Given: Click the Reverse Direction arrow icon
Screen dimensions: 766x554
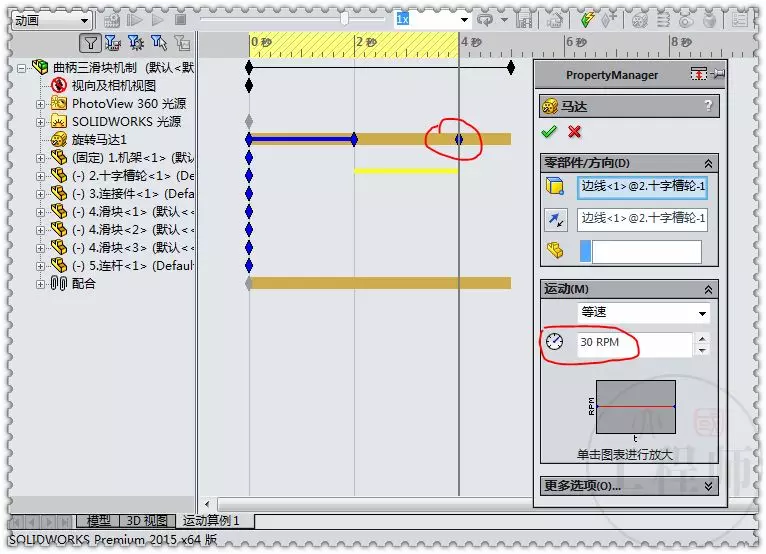Looking at the screenshot, I should [555, 220].
